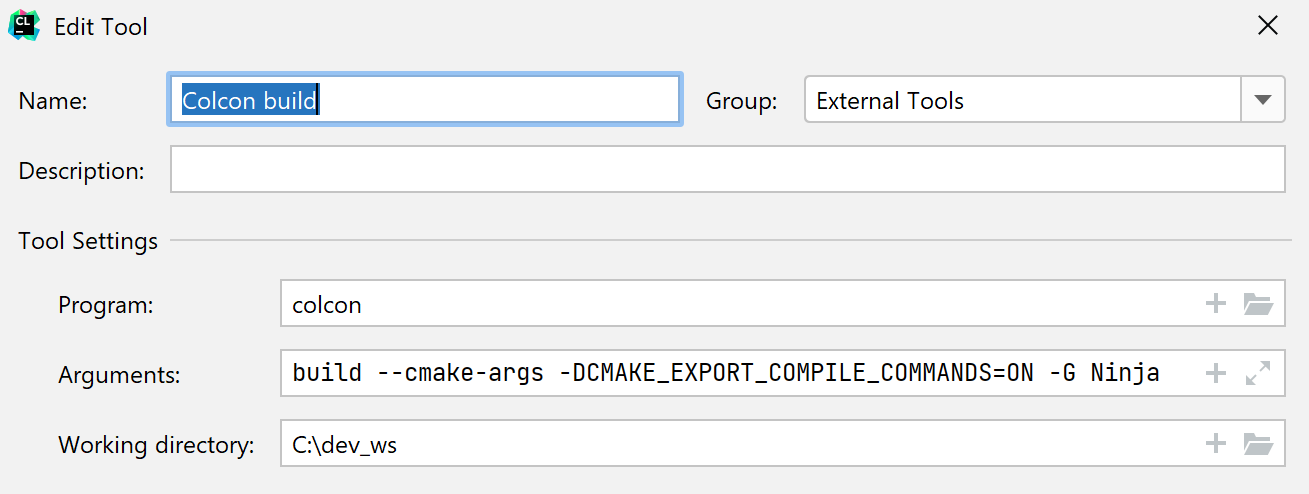
Task: Browse for the Program executable folder icon
Action: point(1257,304)
